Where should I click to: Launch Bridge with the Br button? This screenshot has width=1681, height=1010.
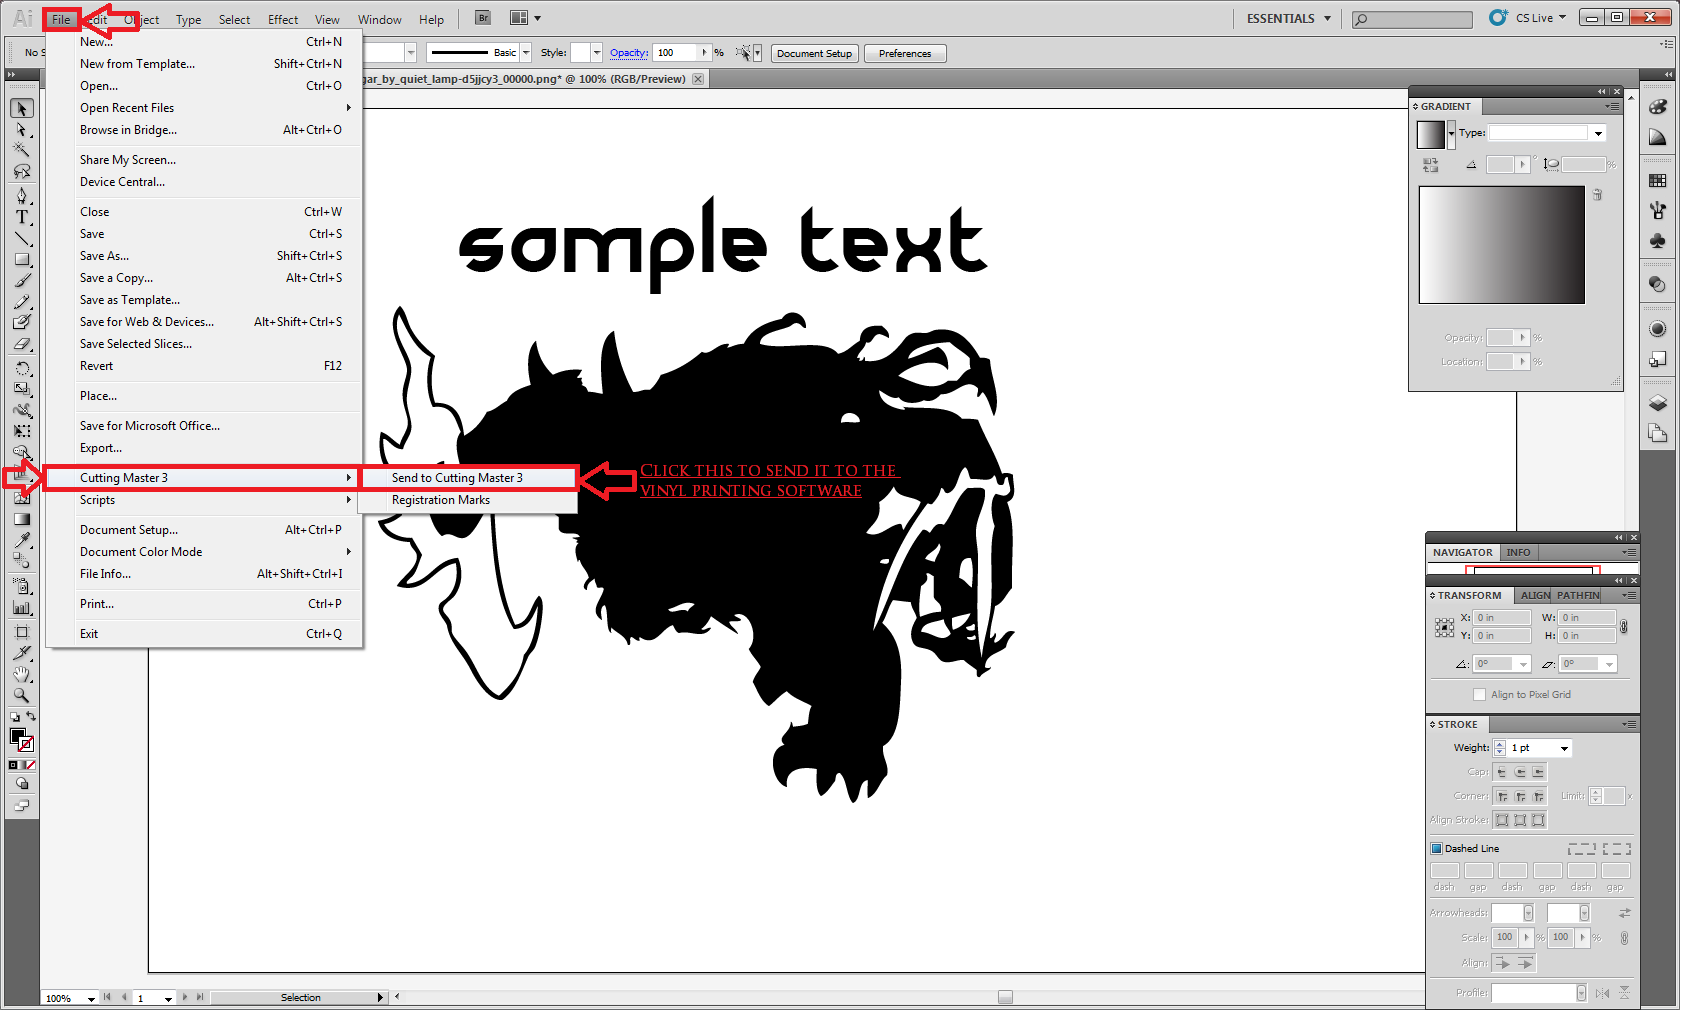tap(483, 18)
